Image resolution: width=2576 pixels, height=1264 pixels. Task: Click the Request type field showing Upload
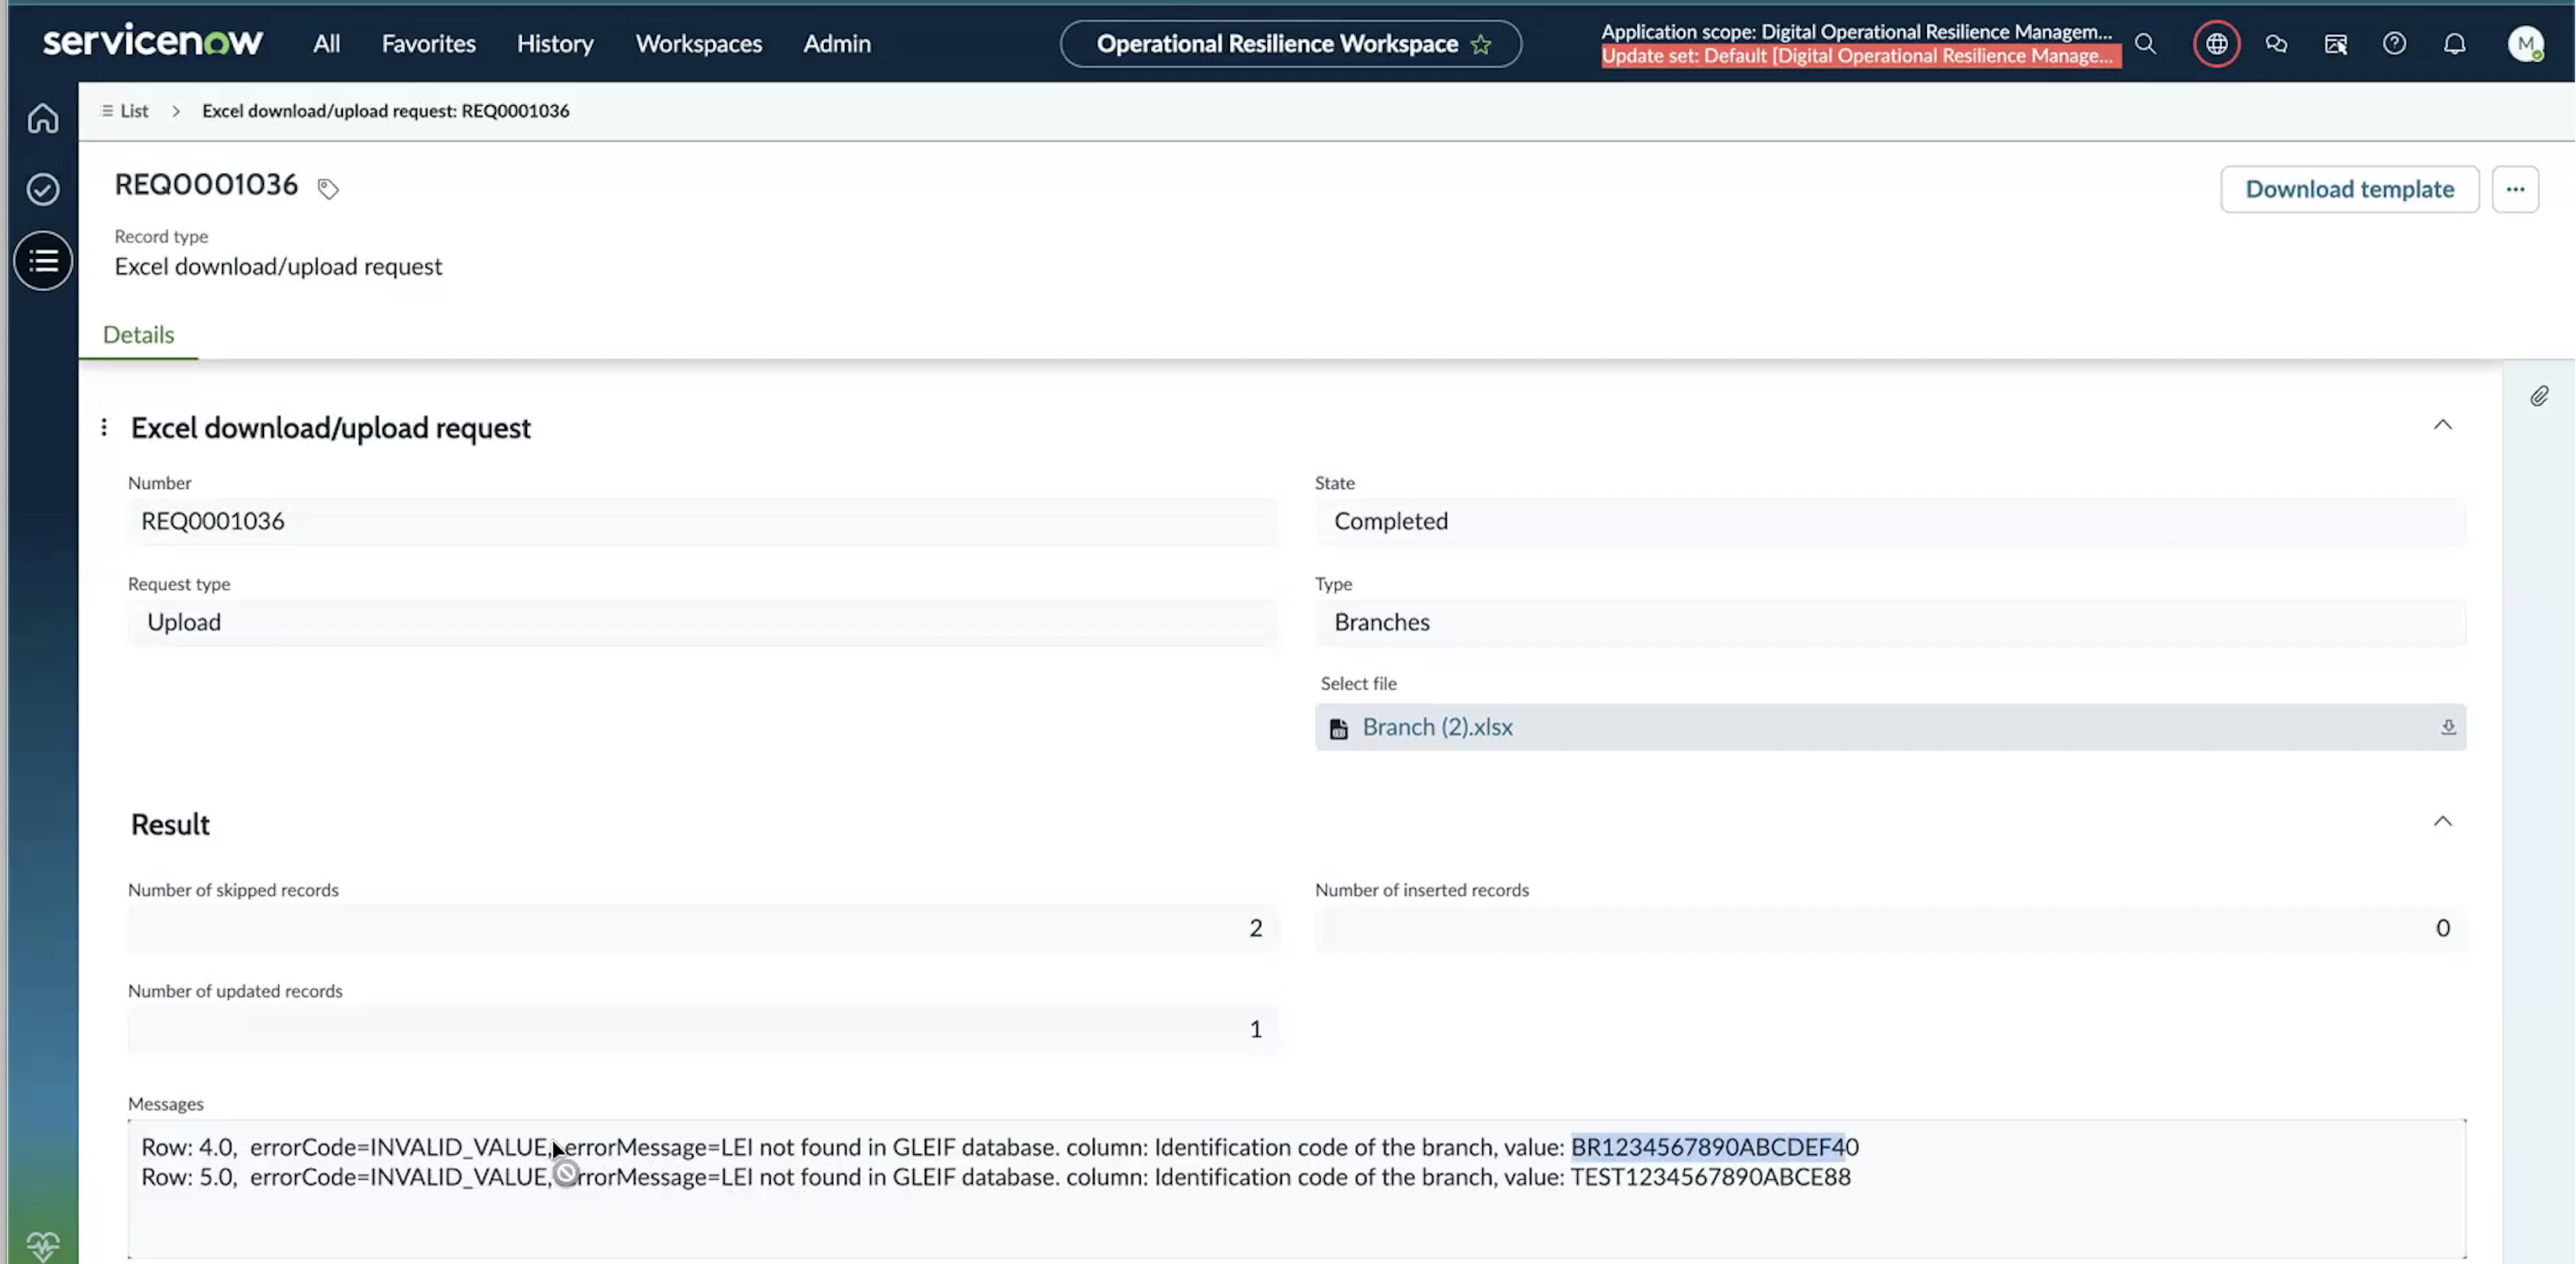703,622
